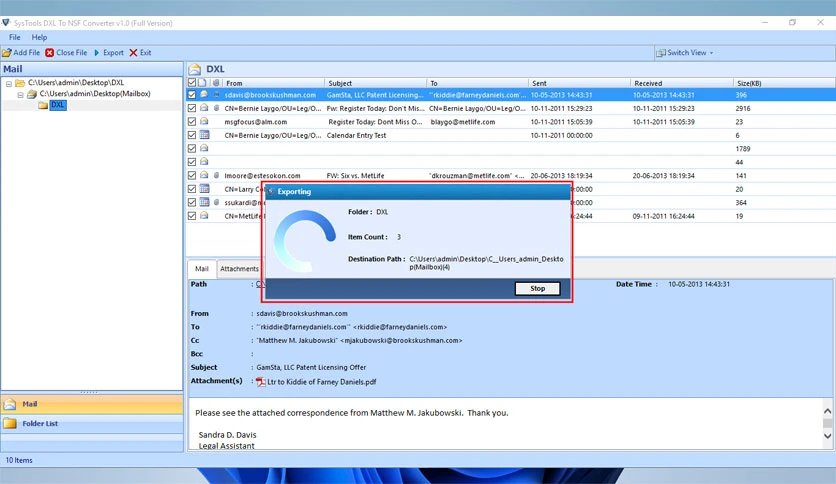Open the Help menu
The height and width of the screenshot is (484, 836).
point(39,37)
